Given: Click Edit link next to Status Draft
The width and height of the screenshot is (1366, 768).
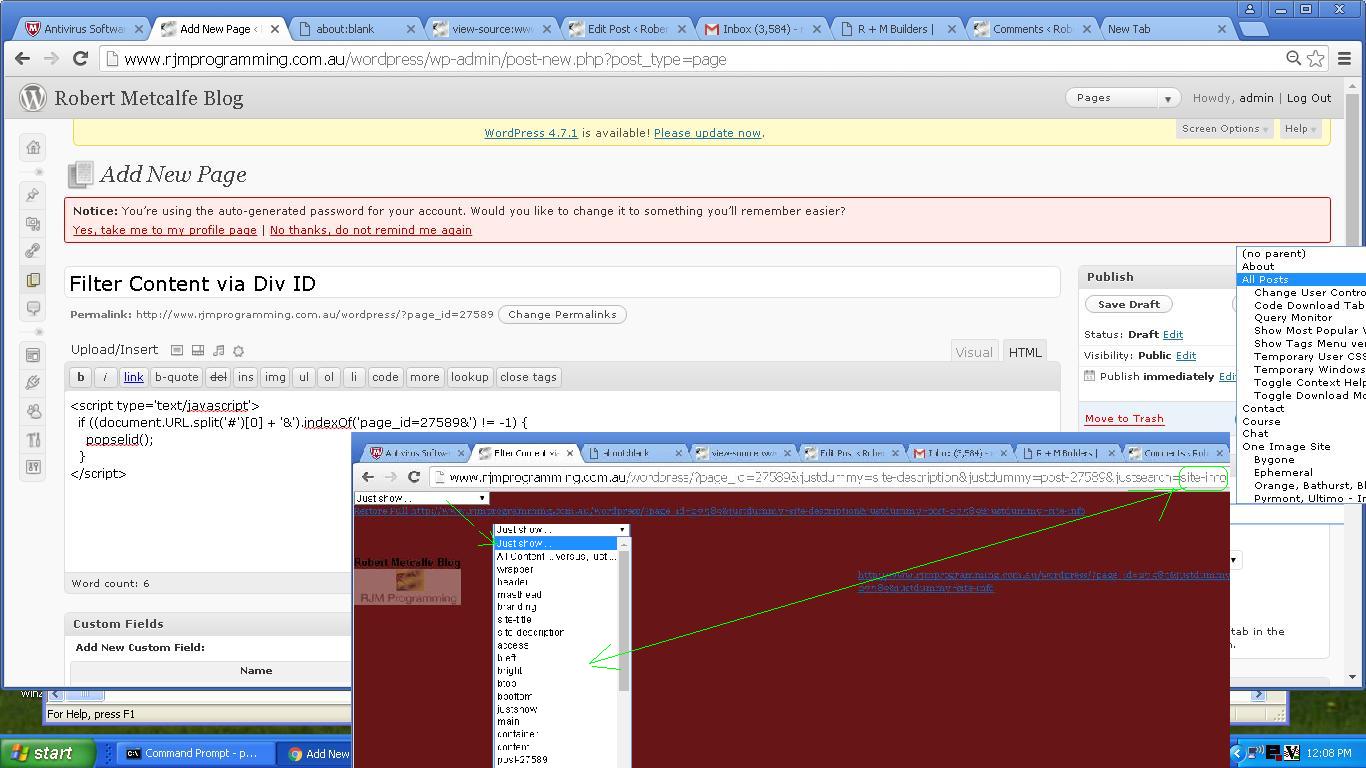Looking at the screenshot, I should (x=1172, y=334).
